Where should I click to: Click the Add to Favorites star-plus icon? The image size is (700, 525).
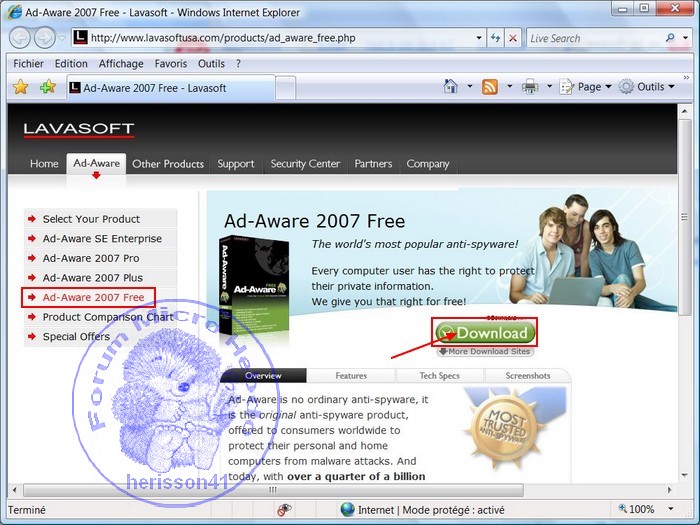coord(47,87)
